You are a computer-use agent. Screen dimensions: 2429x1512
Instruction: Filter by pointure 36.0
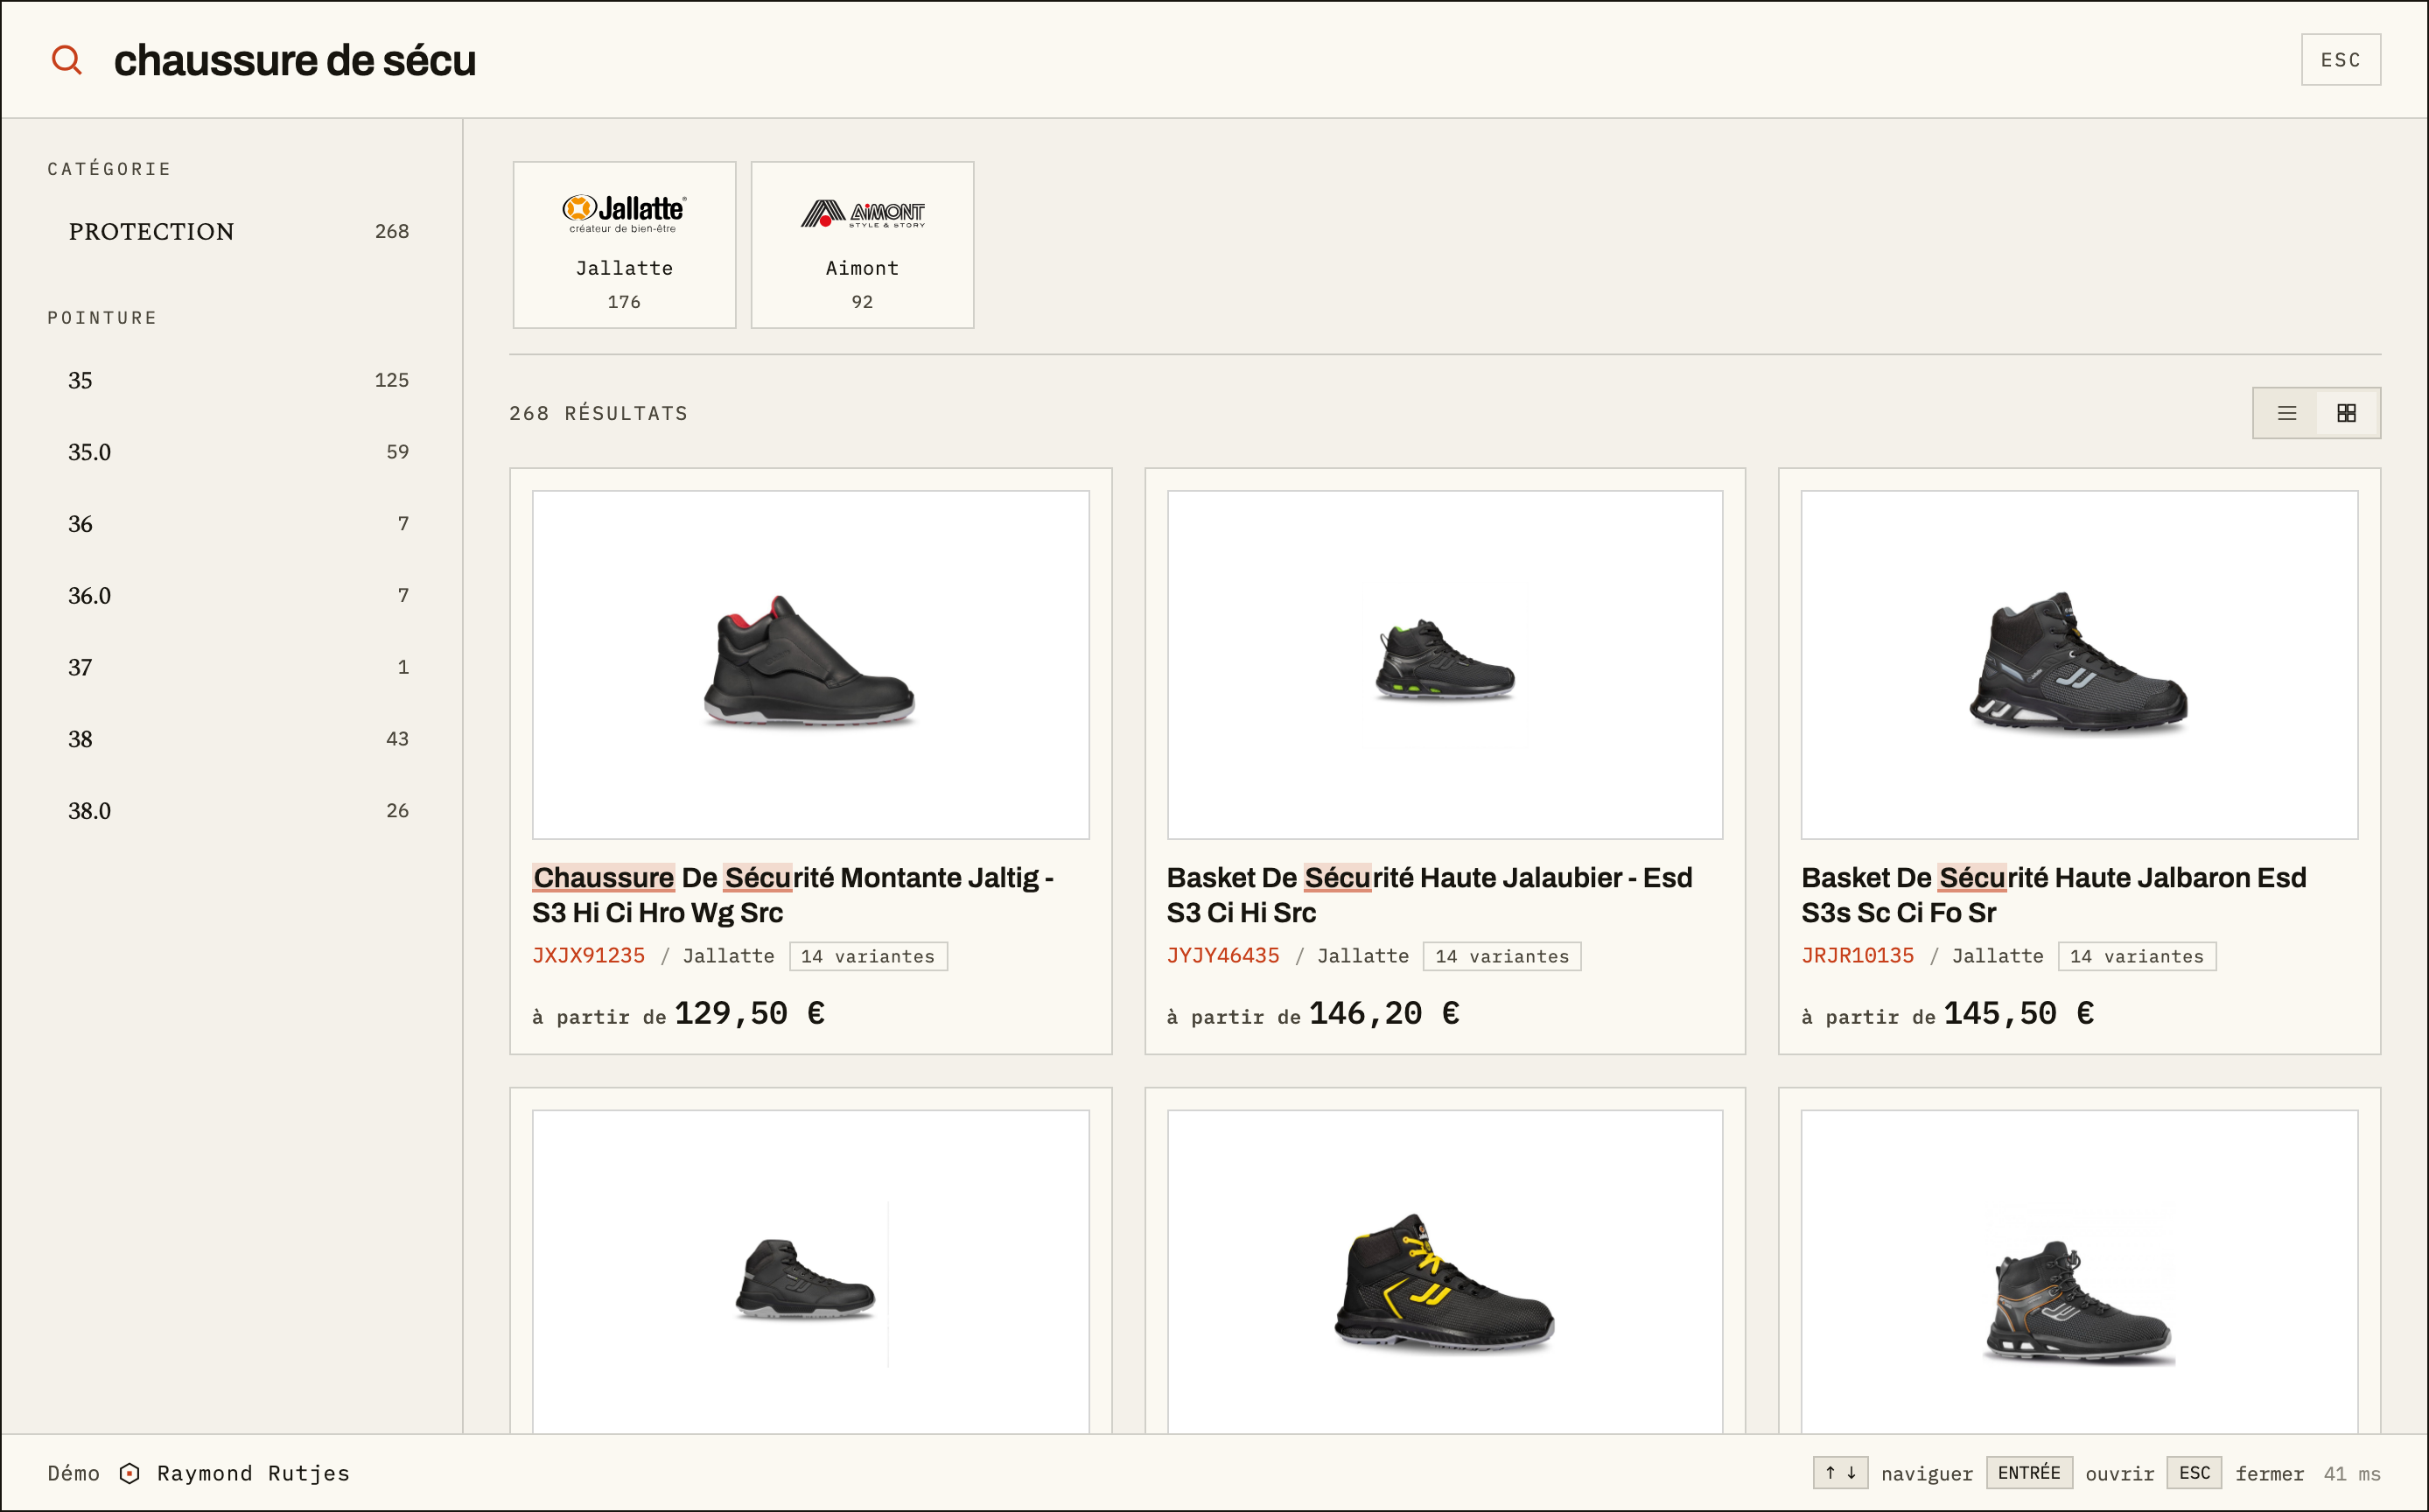click(238, 596)
